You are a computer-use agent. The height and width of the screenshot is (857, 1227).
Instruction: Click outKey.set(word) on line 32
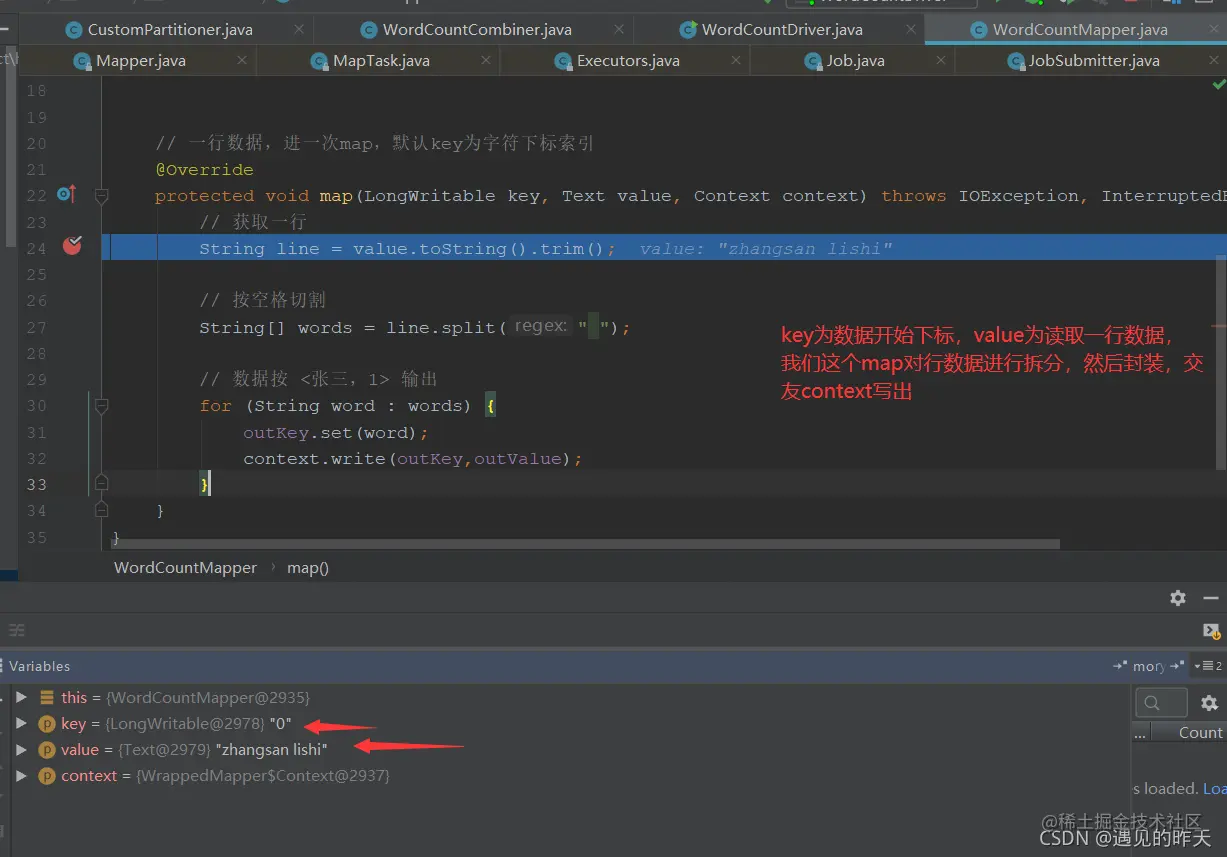(336, 433)
